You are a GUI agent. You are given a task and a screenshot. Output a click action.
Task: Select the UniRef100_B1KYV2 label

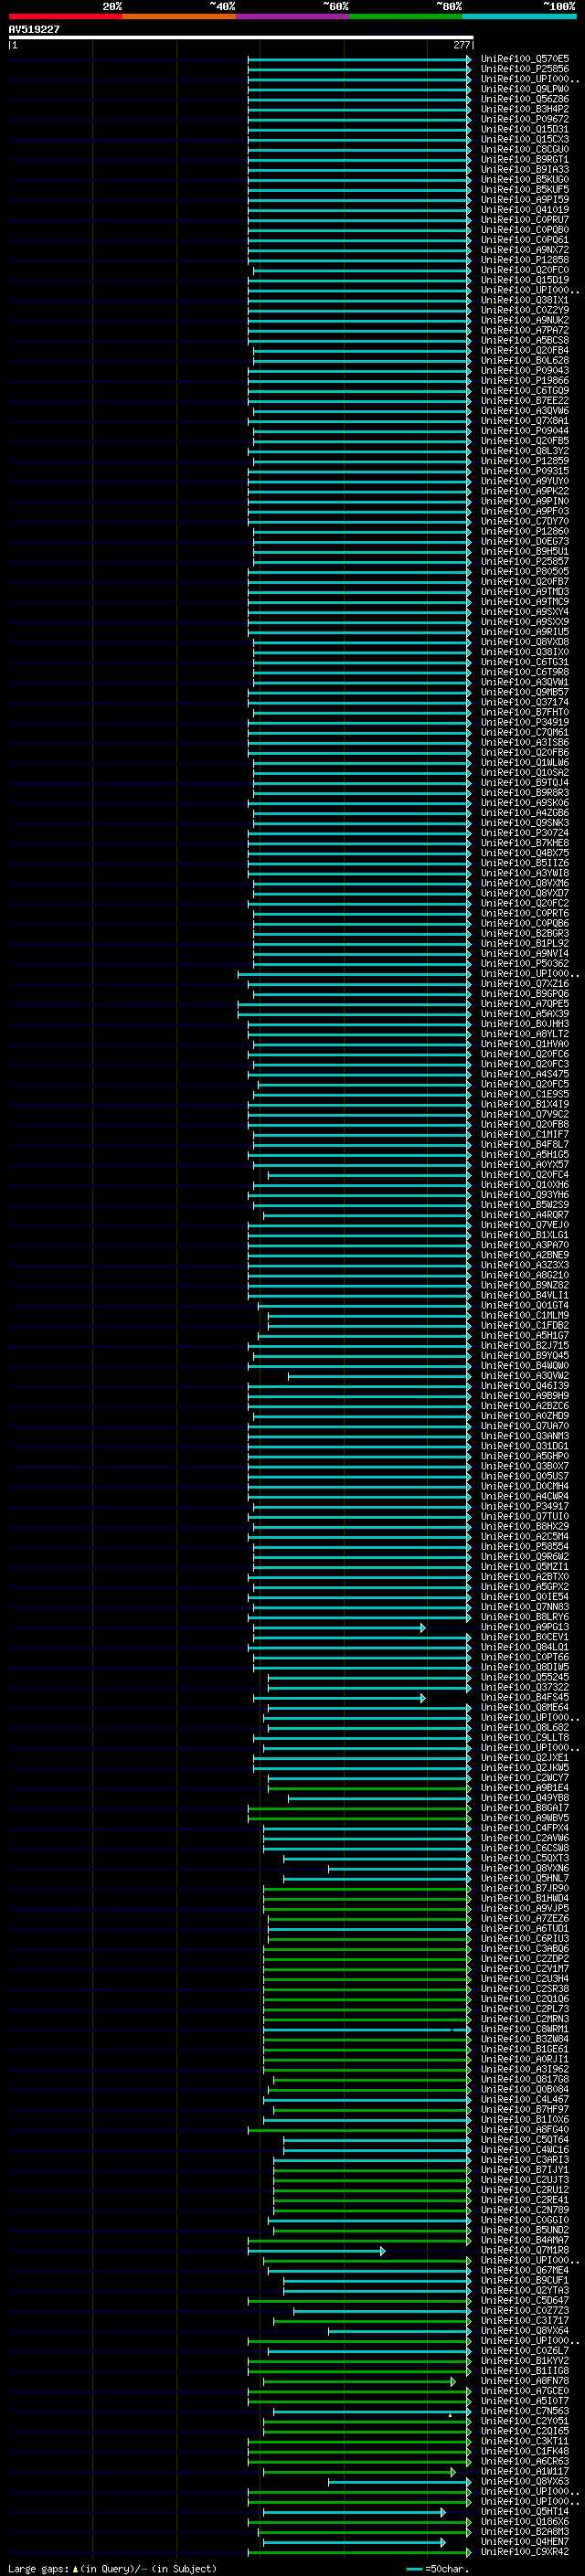coord(525,2360)
